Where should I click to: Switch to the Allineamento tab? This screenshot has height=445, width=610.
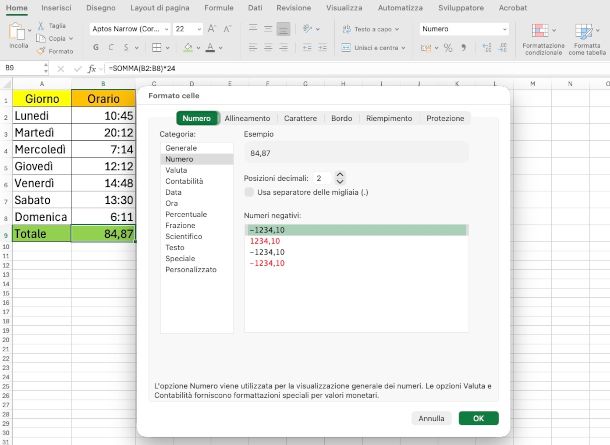pyautogui.click(x=247, y=118)
